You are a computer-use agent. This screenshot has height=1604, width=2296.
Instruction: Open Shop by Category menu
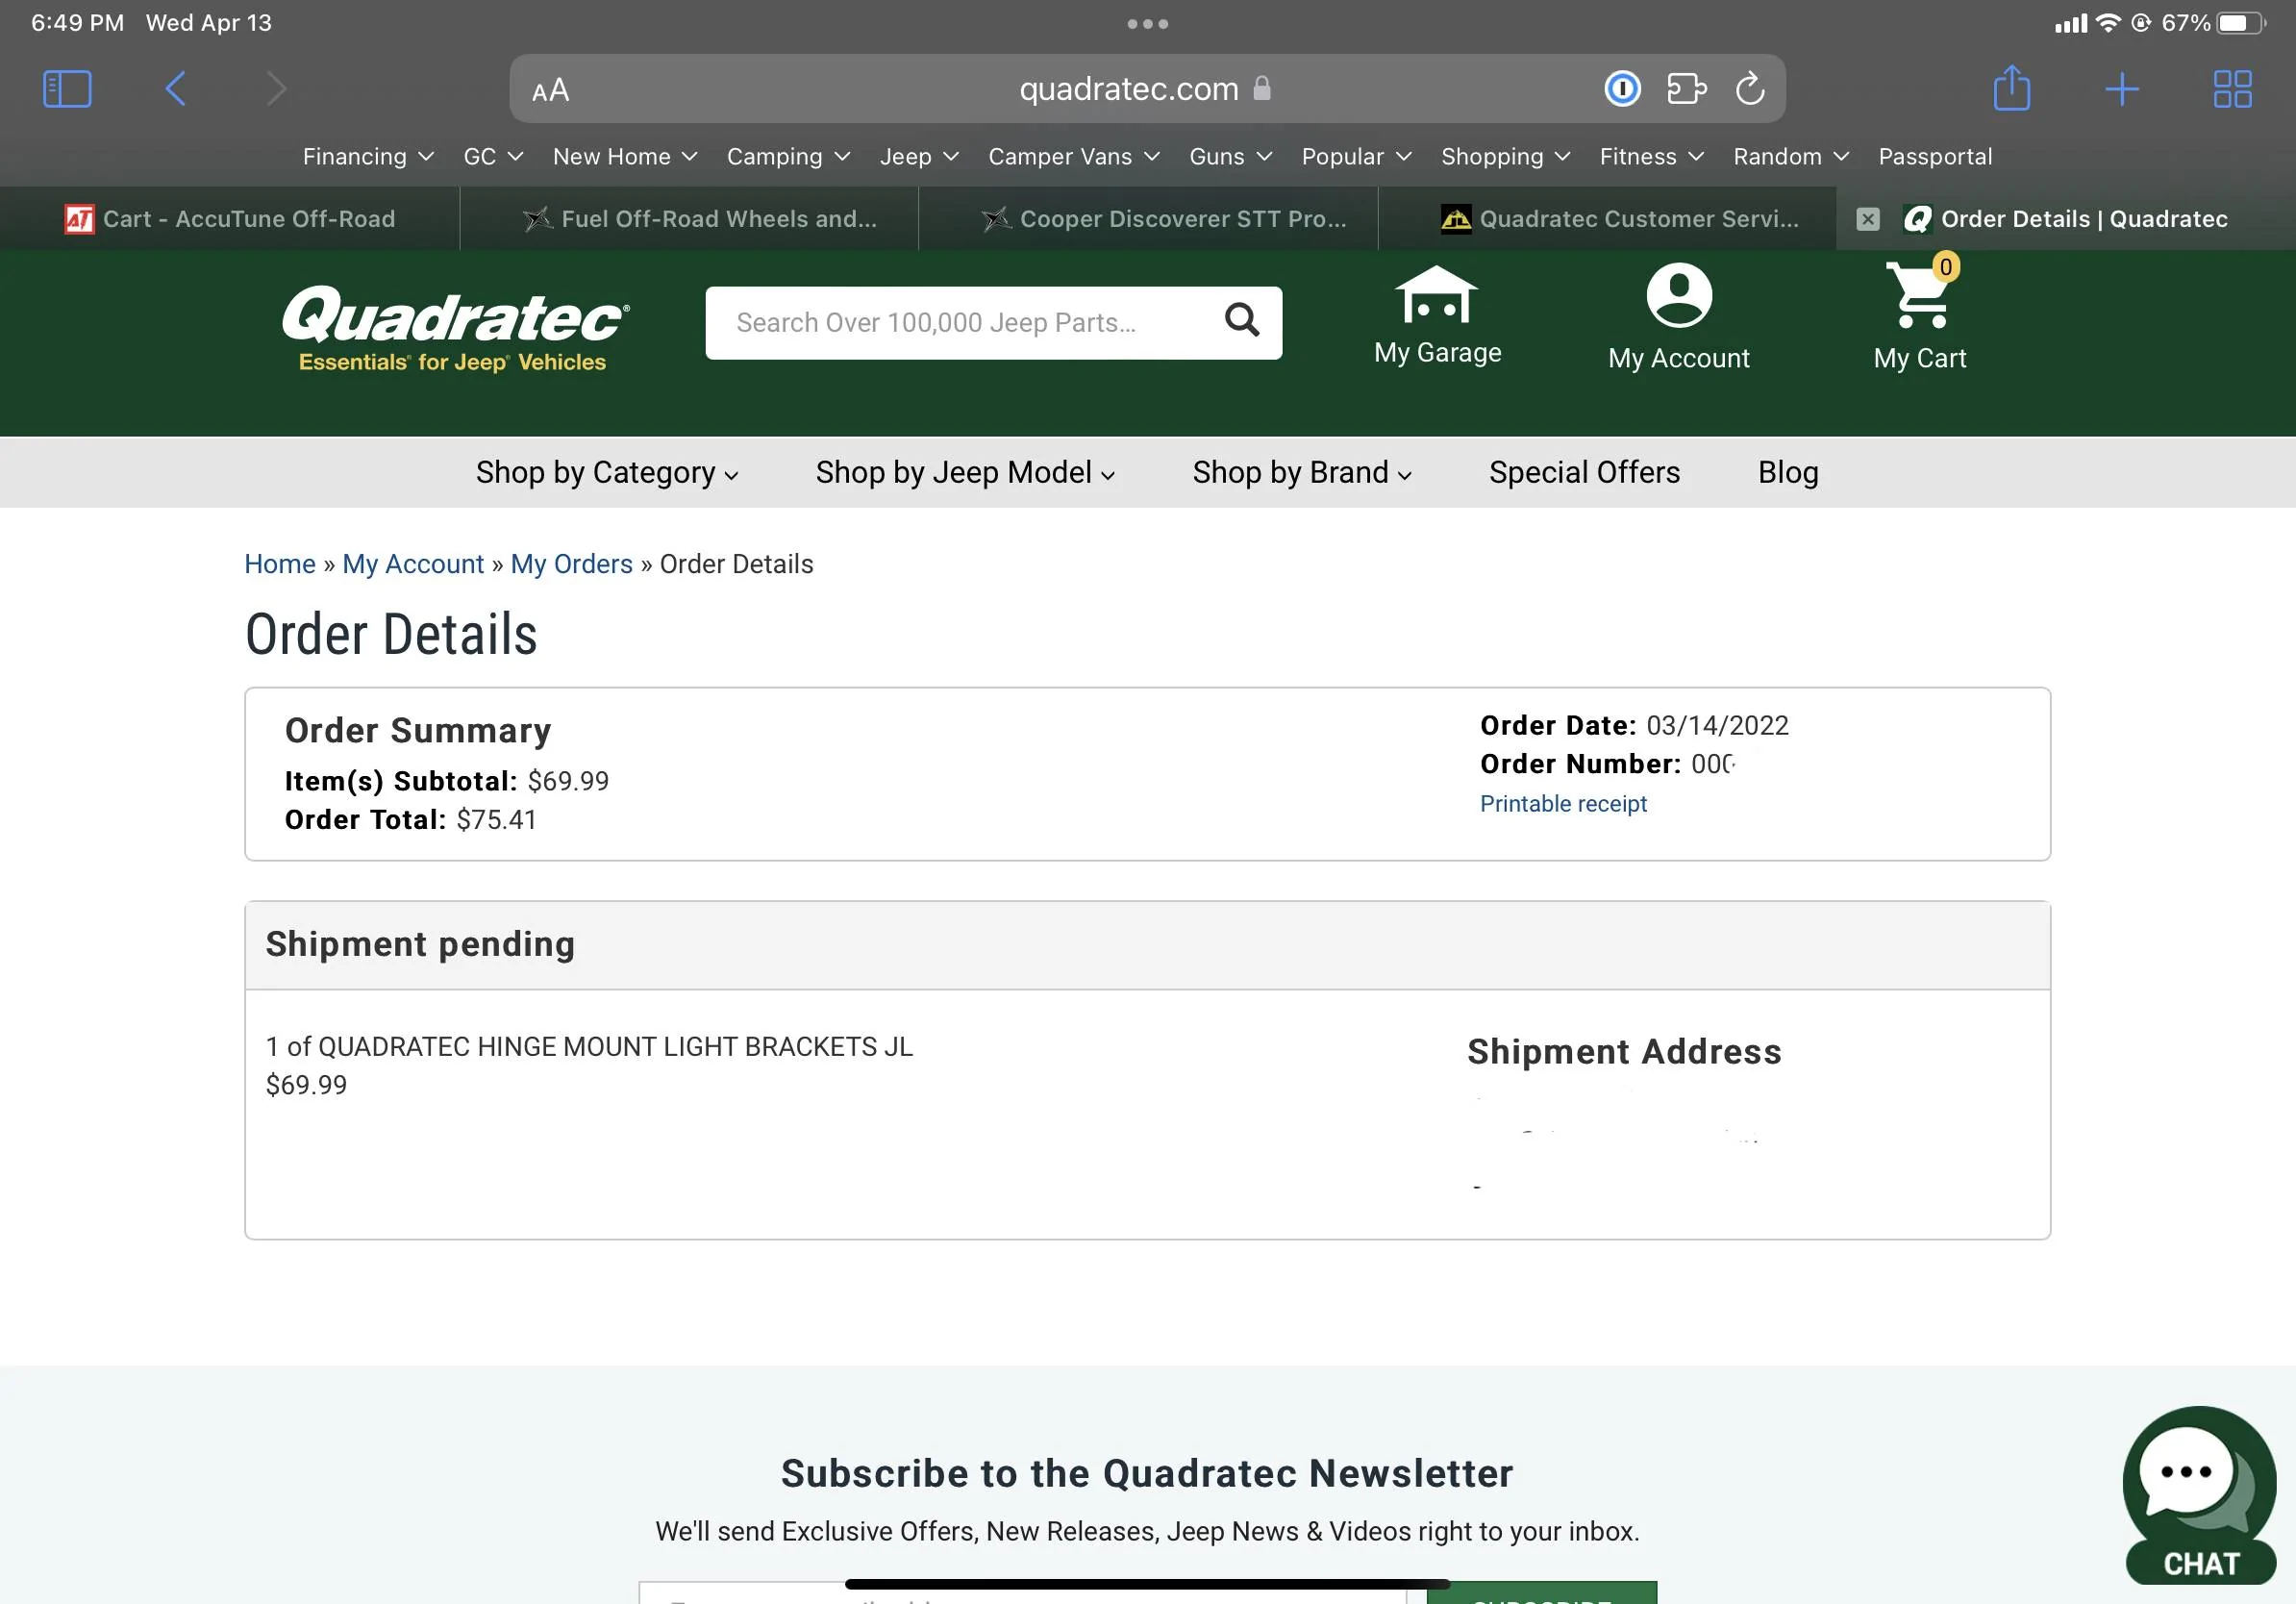tap(607, 472)
